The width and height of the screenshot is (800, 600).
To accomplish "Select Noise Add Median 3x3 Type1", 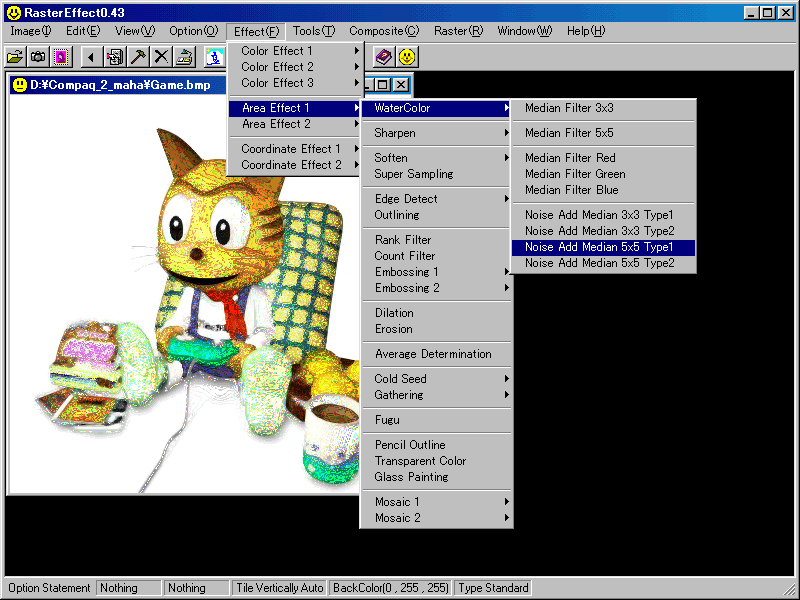I will [x=604, y=215].
